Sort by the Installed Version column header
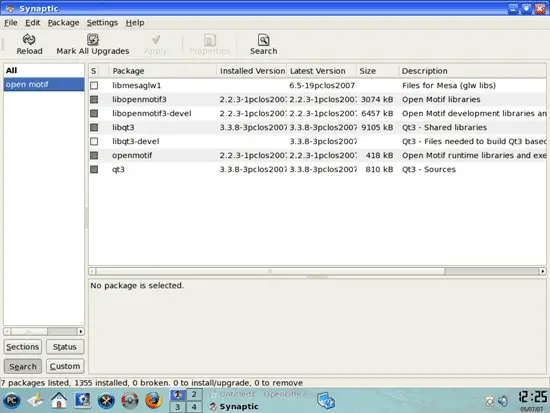The image size is (550, 413). (x=252, y=71)
